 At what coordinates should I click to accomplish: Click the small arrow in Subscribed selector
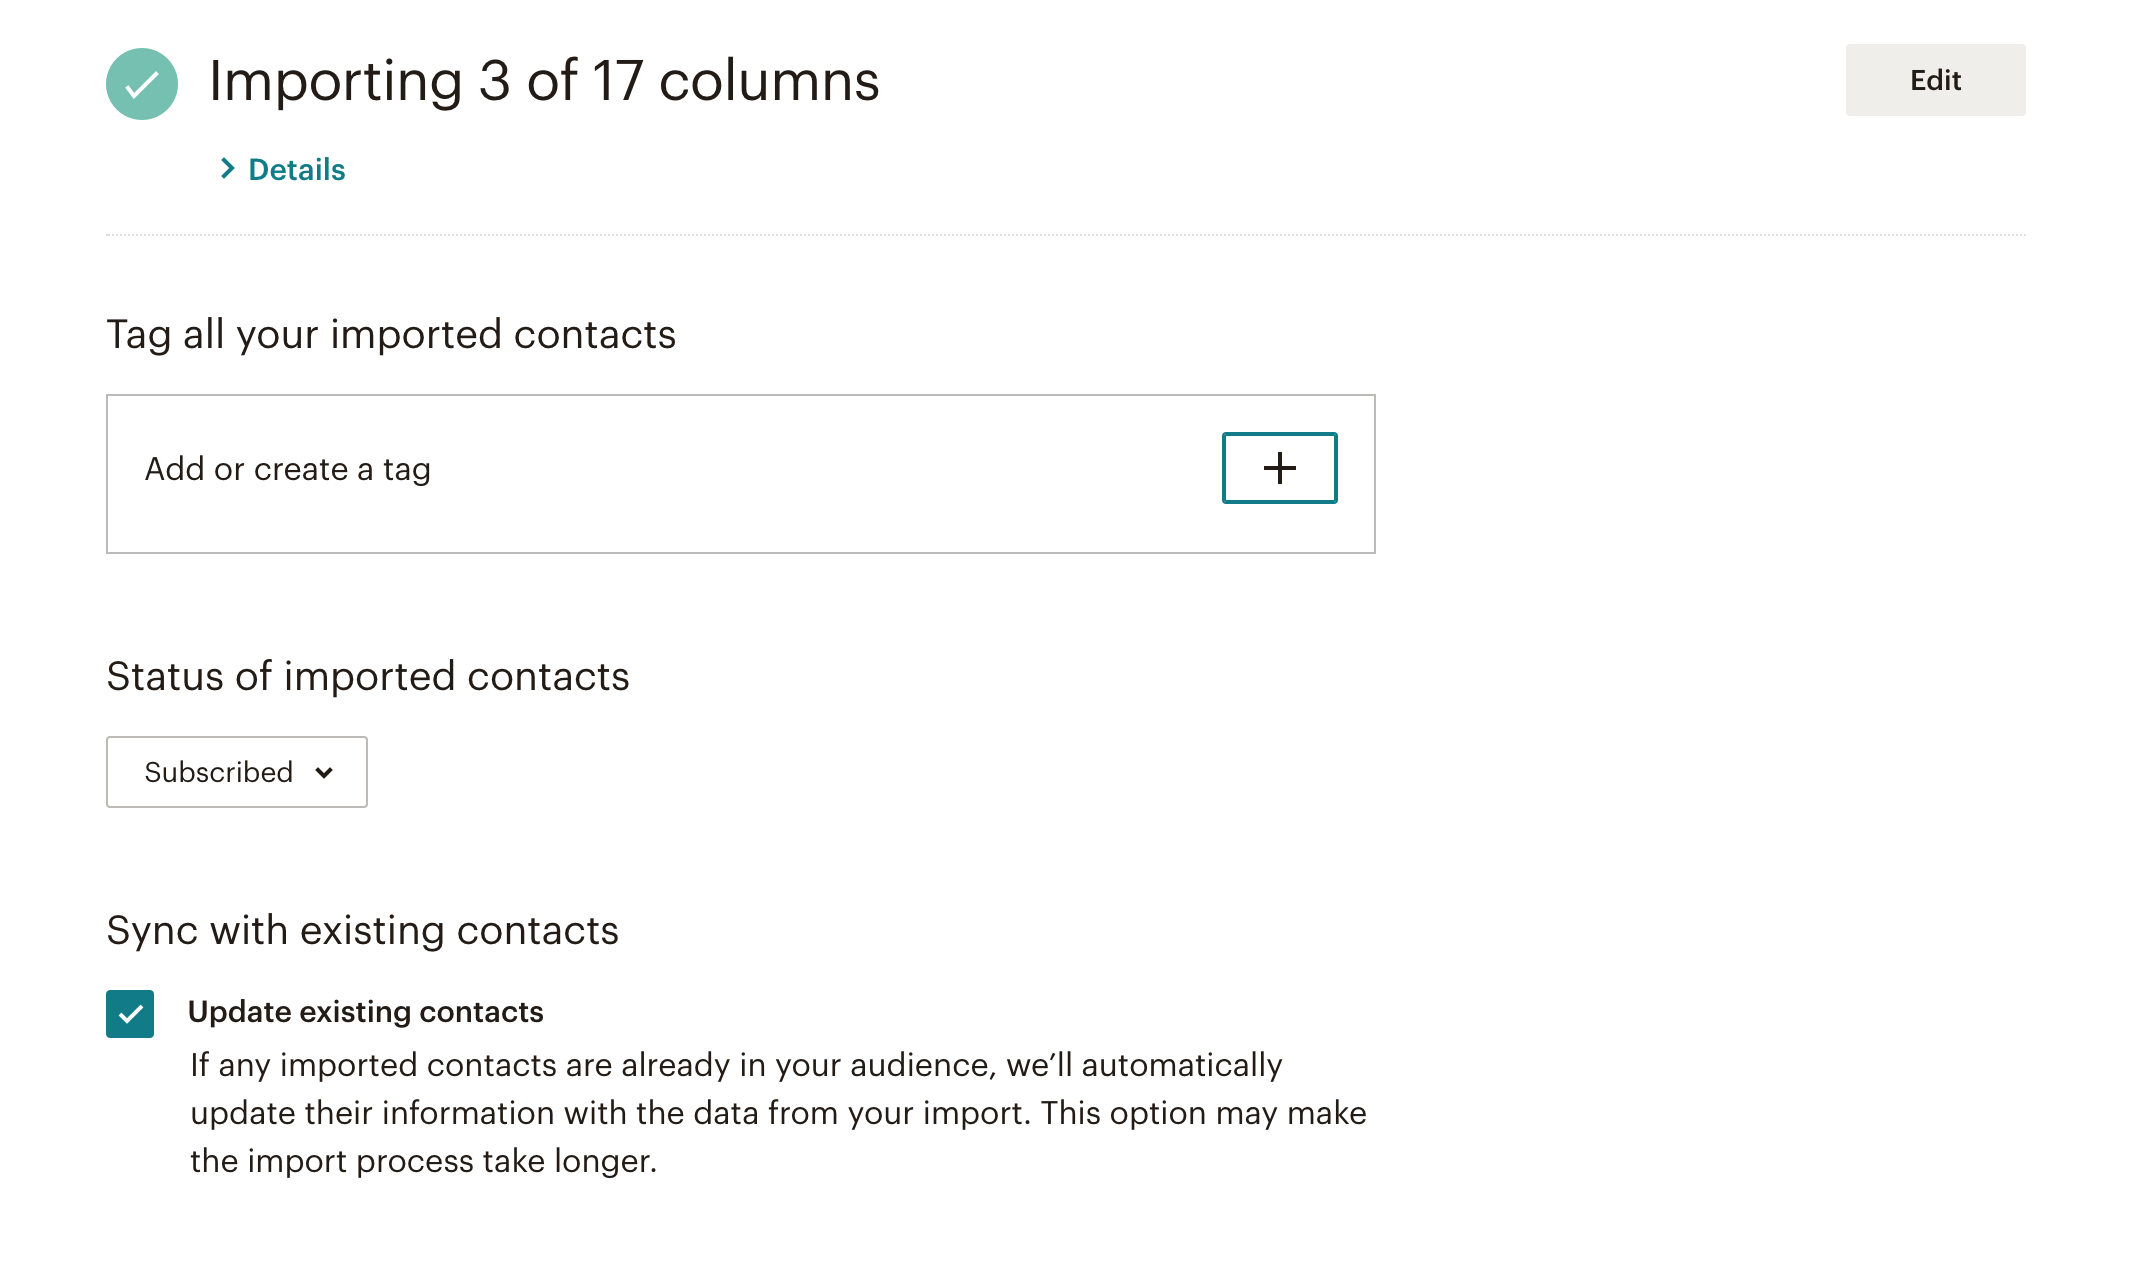click(324, 772)
